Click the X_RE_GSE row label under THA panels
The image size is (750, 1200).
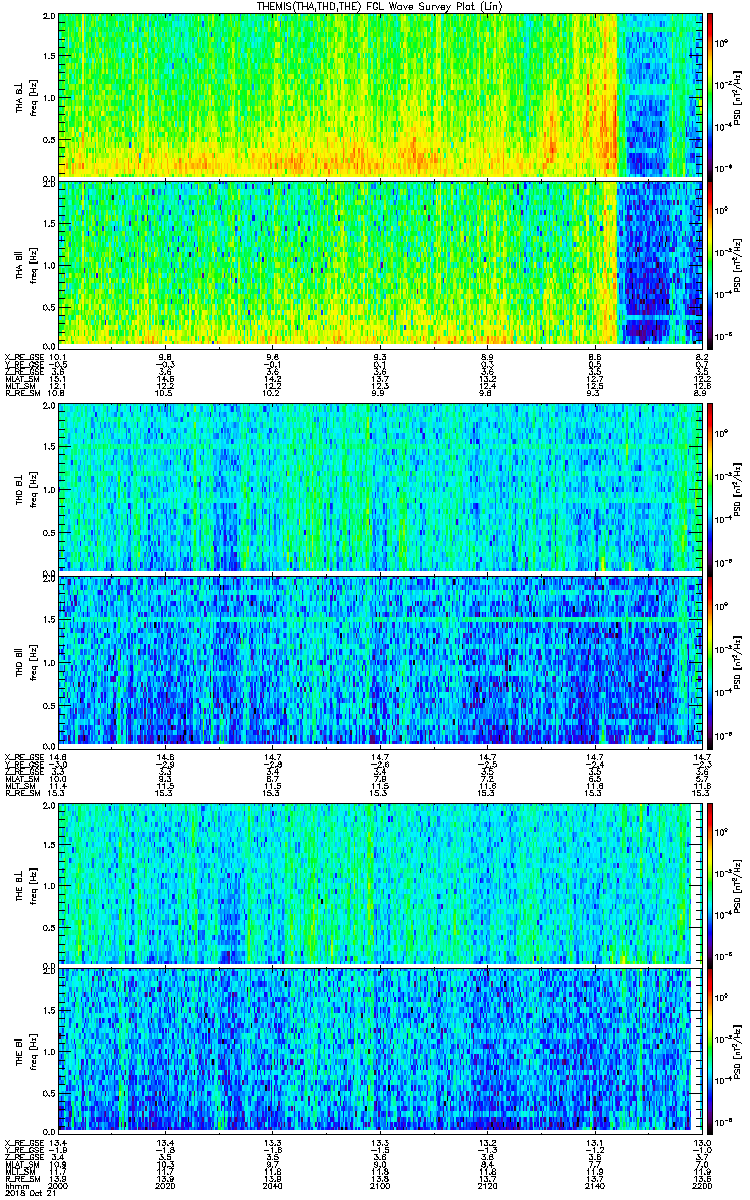click(22, 356)
